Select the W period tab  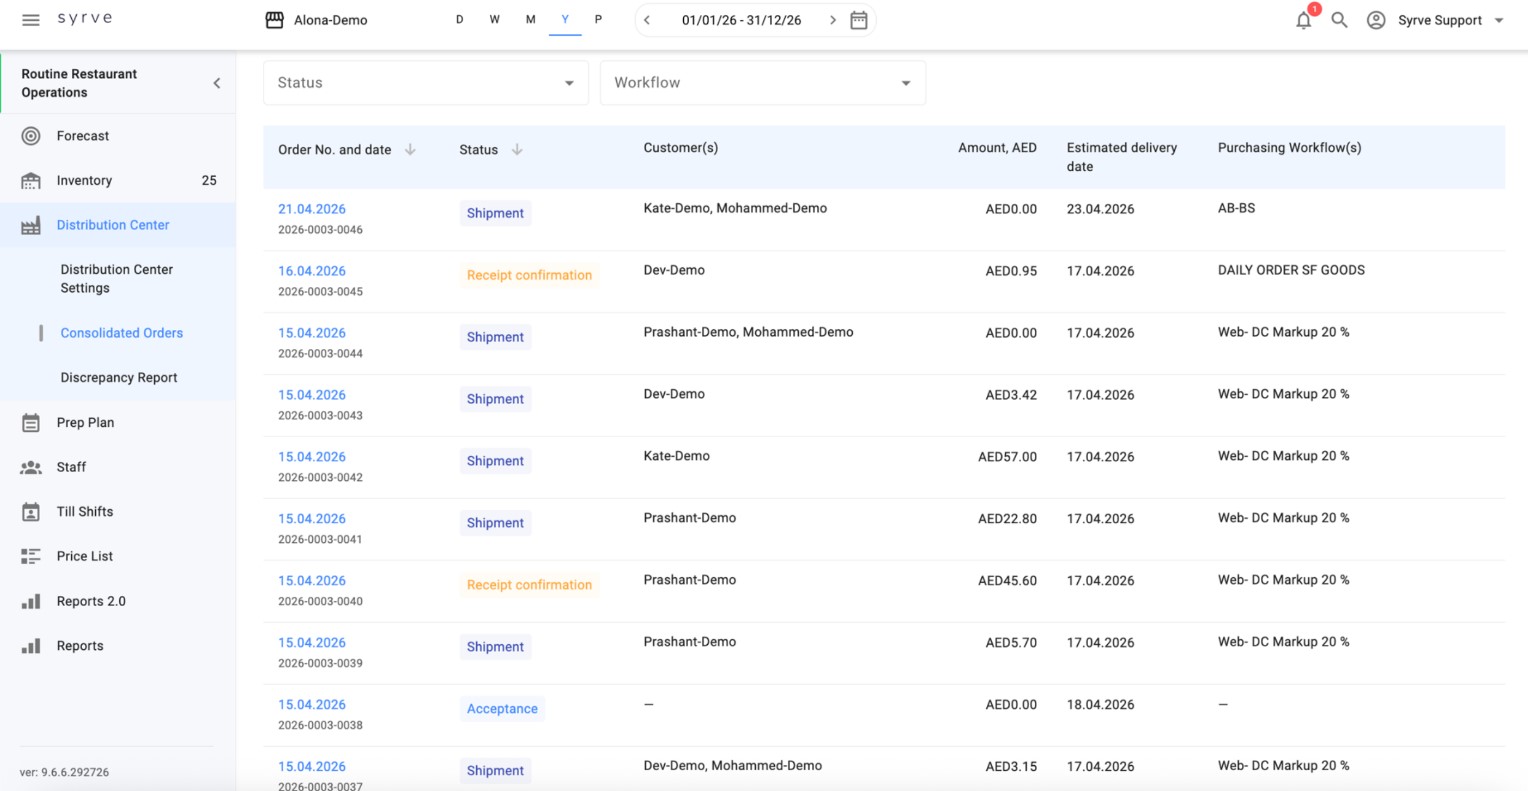[494, 19]
